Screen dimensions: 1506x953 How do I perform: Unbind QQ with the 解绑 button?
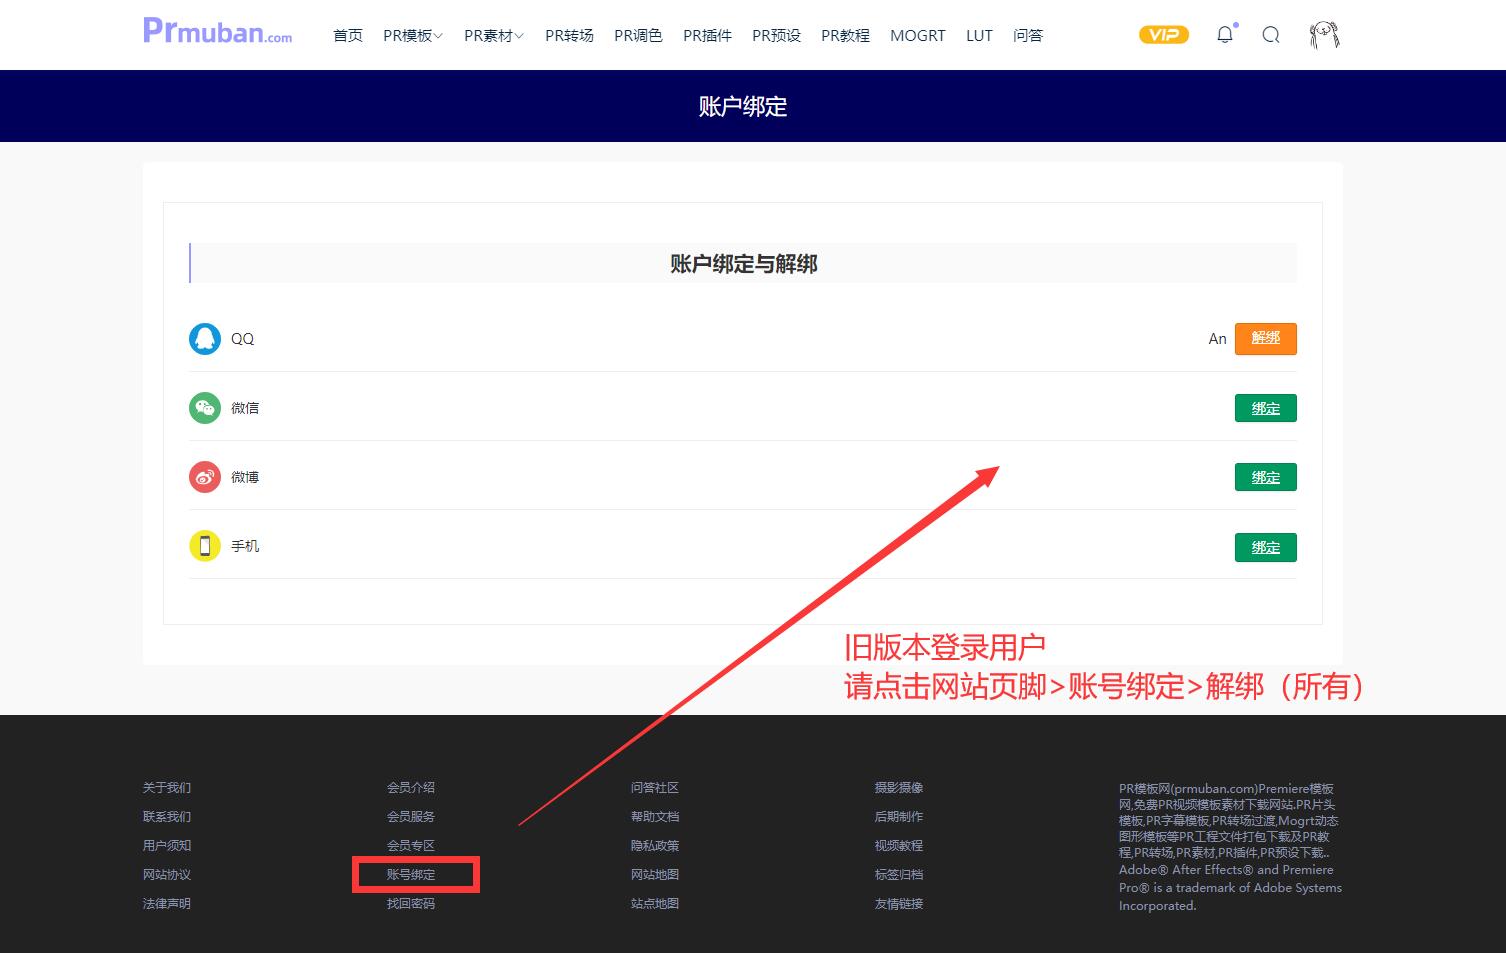1265,338
